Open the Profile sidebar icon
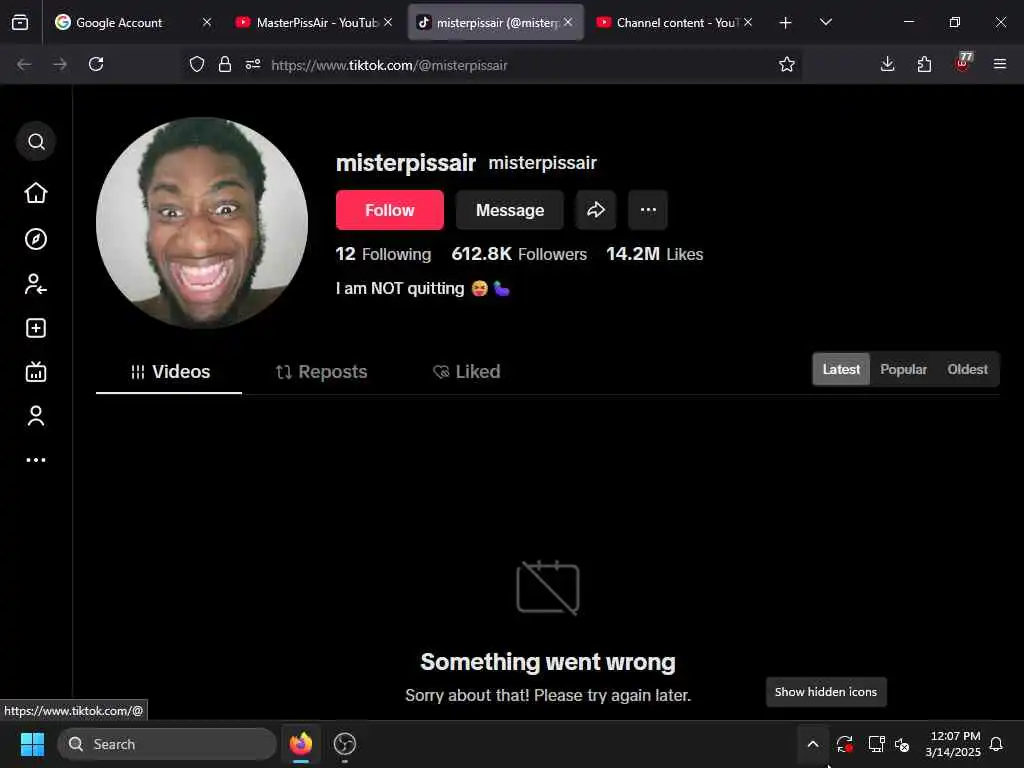 point(36,416)
